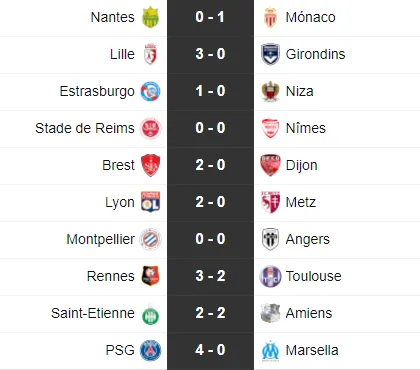Click the Toulouse purple crest

point(270,276)
